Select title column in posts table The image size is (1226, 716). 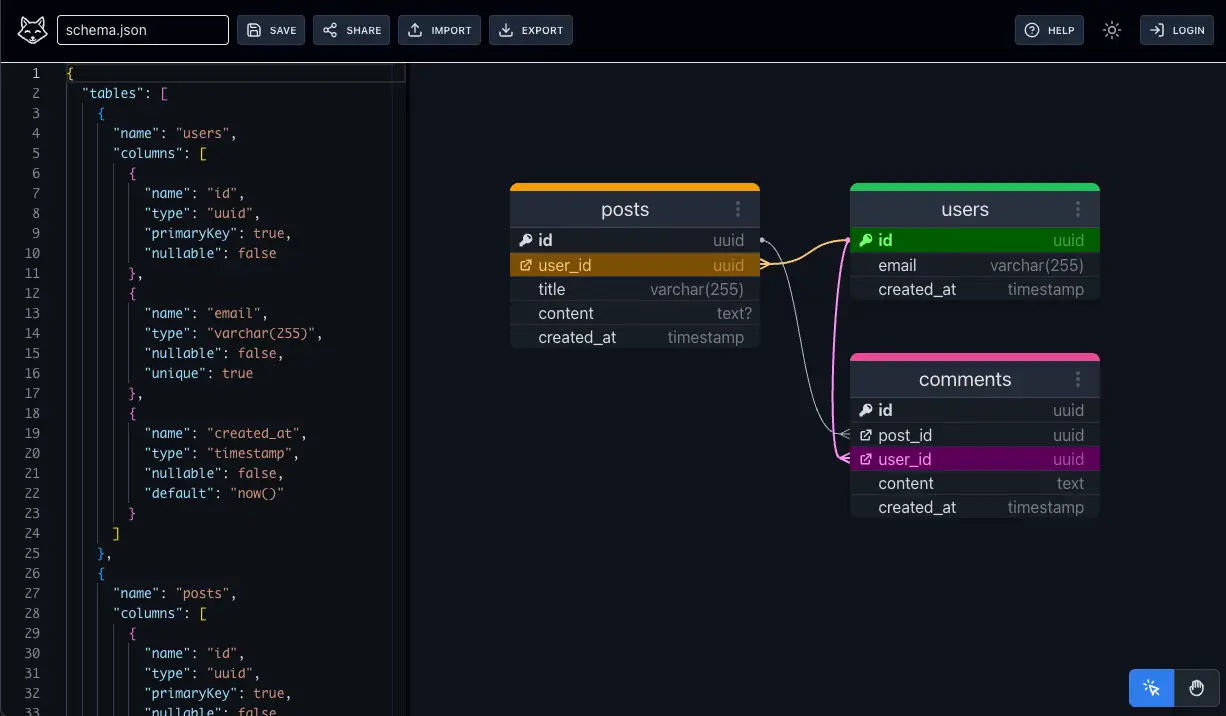coord(635,289)
